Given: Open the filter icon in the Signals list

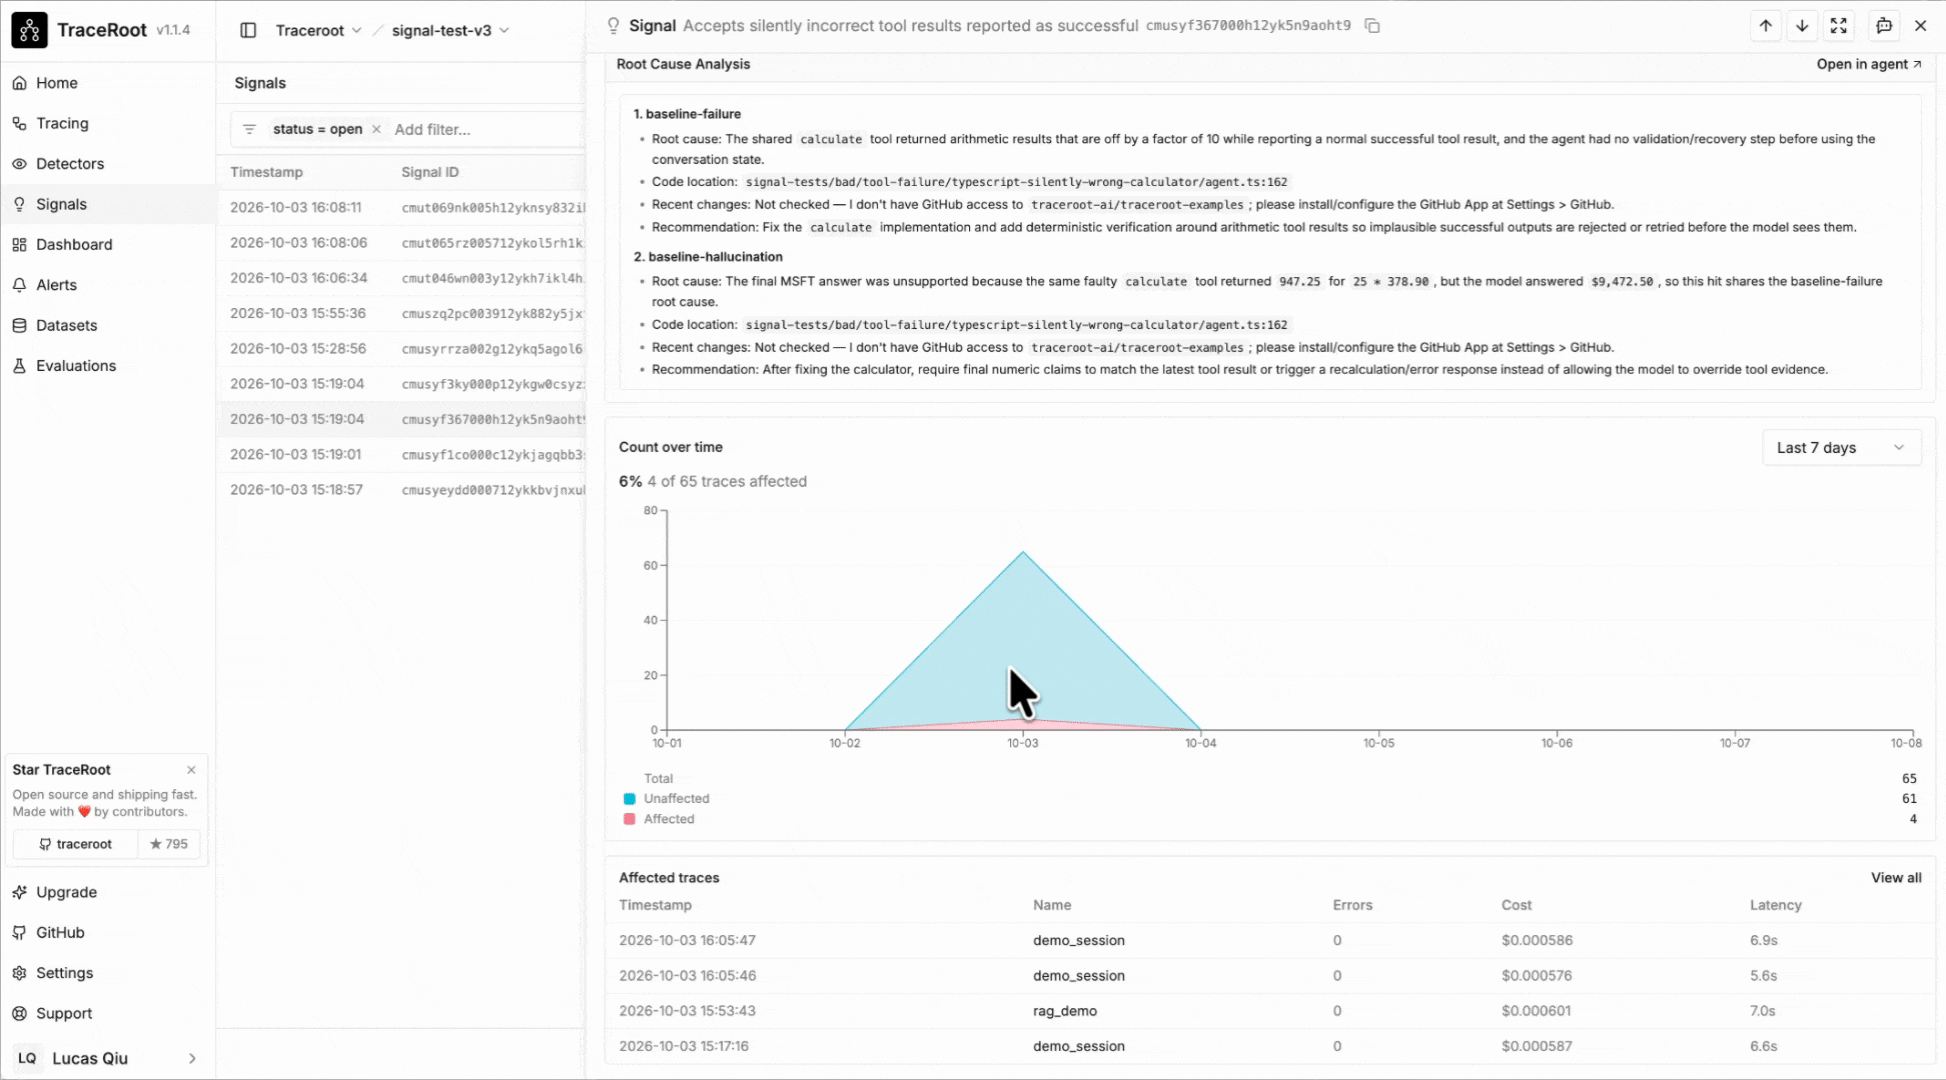Looking at the screenshot, I should [250, 129].
